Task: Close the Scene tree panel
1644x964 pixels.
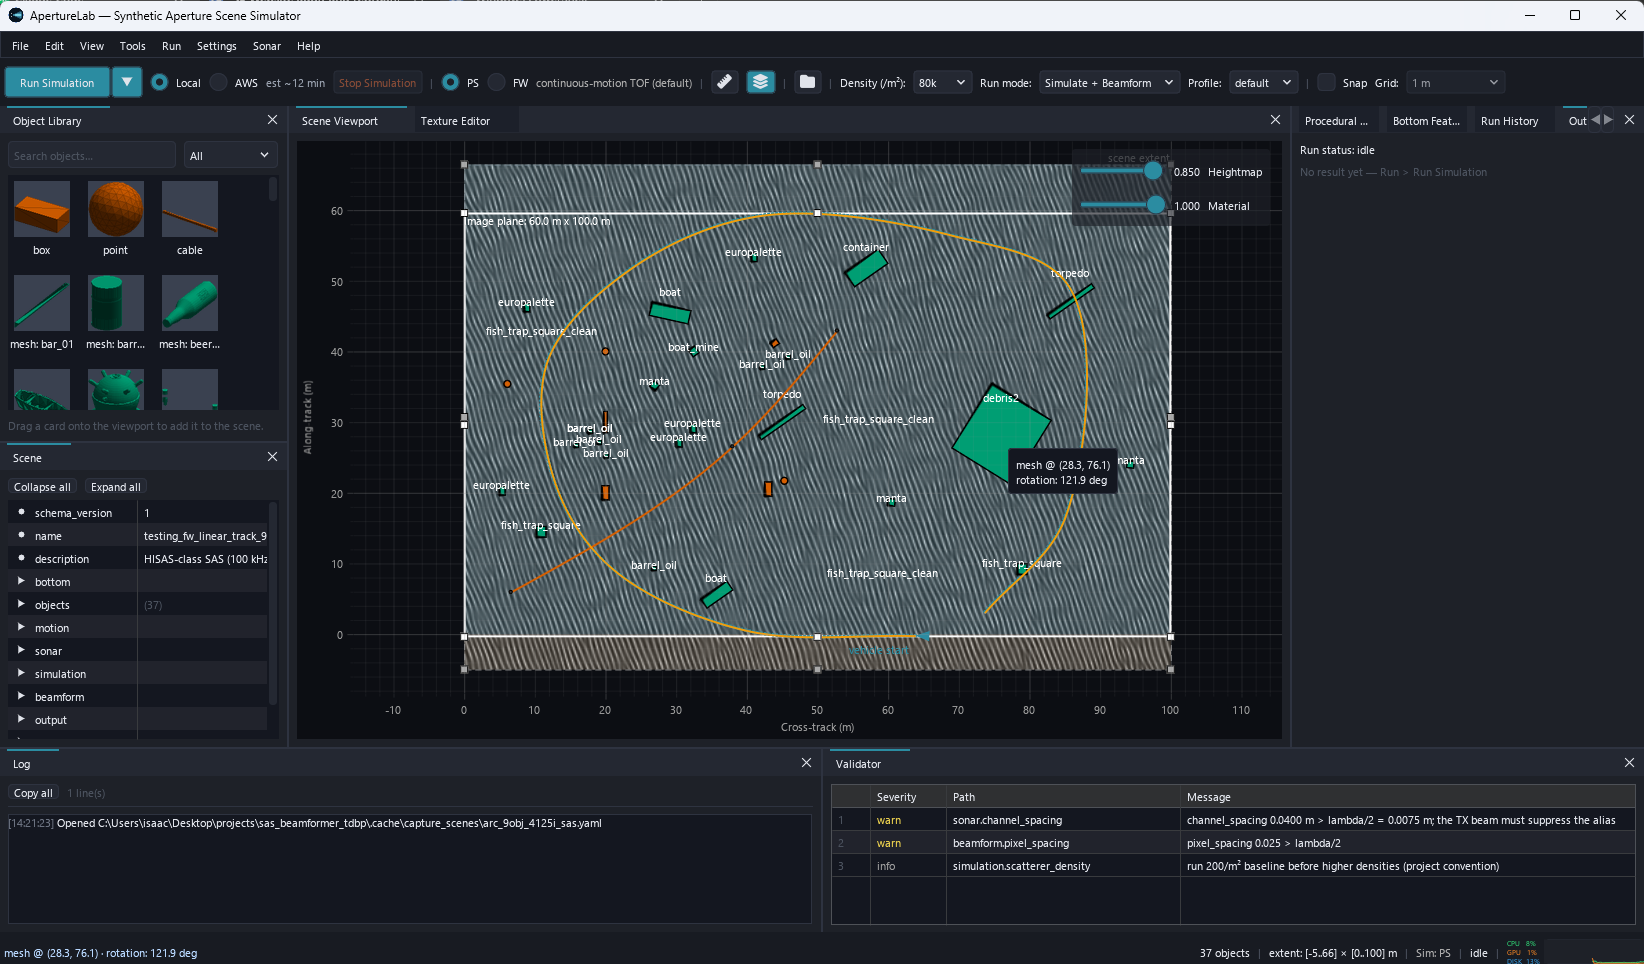Action: (x=272, y=457)
